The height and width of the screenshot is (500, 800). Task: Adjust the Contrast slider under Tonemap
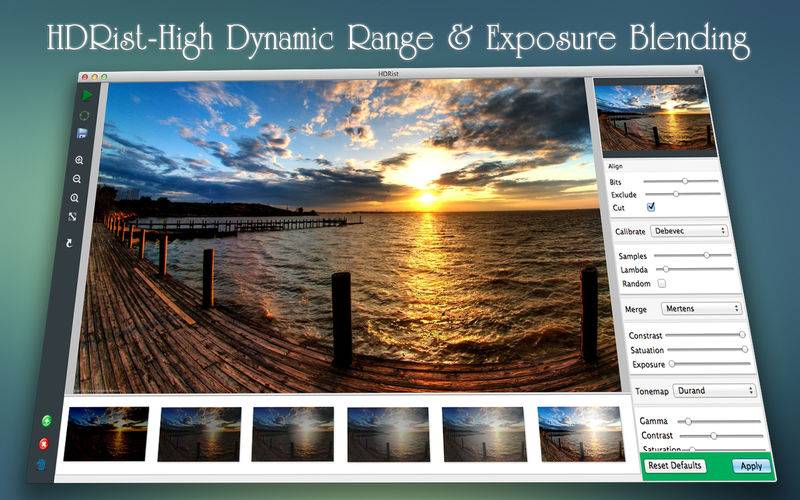[x=721, y=436]
